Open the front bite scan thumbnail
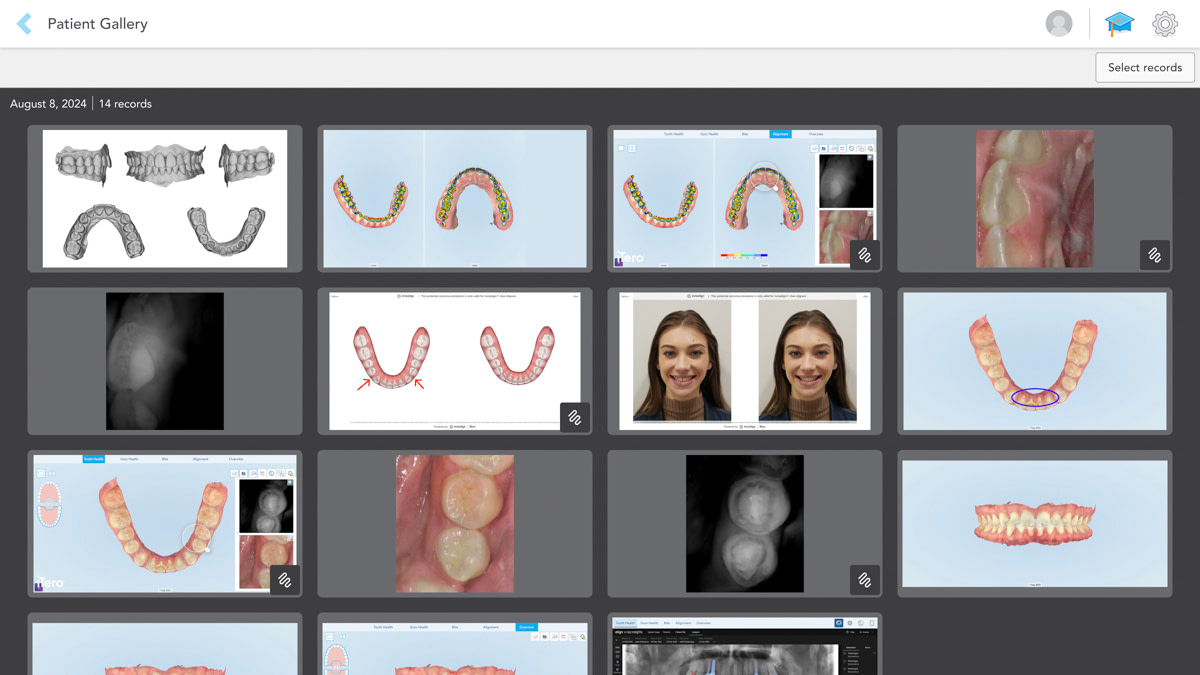 point(1034,523)
